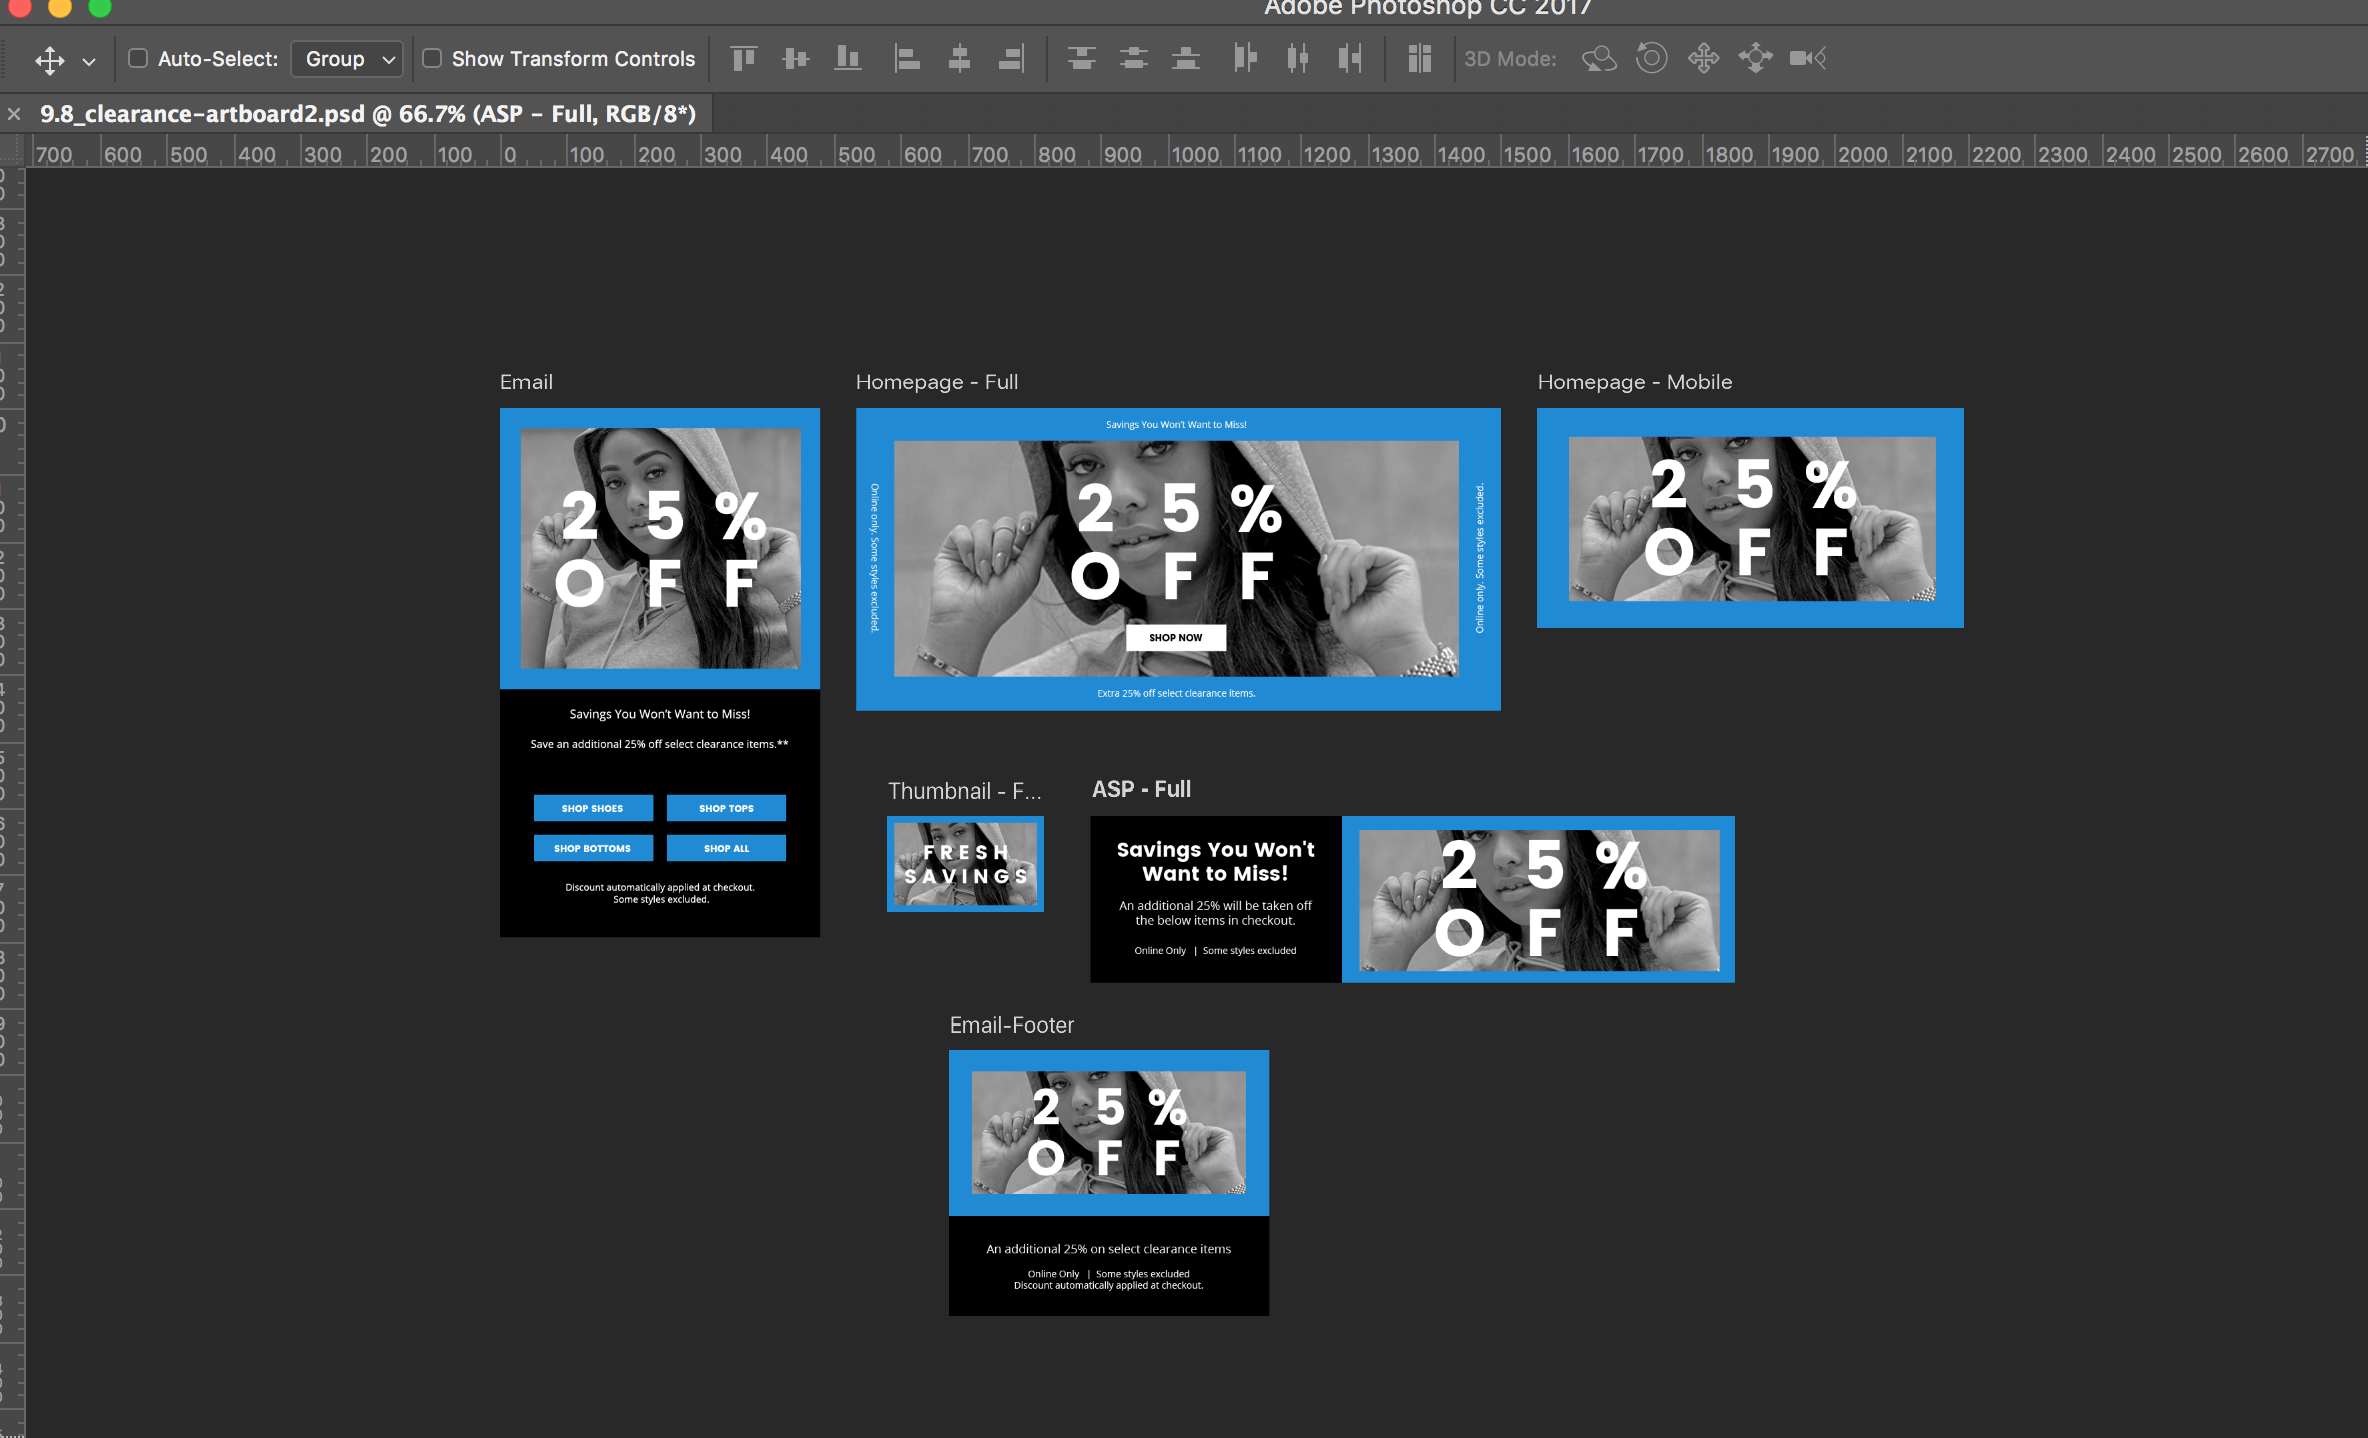Click the SHOP ALL button in Email artboard
Viewport: 2368px width, 1438px height.
pos(726,848)
